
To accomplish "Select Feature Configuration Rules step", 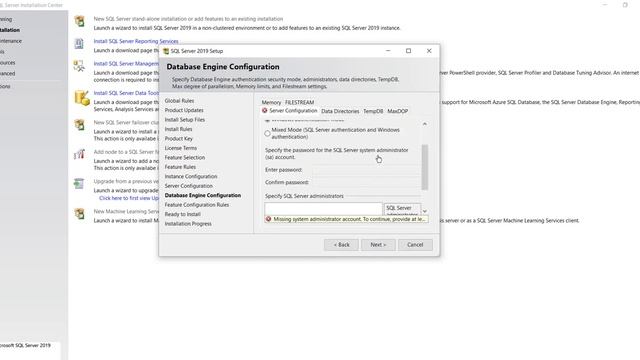I will point(197,205).
